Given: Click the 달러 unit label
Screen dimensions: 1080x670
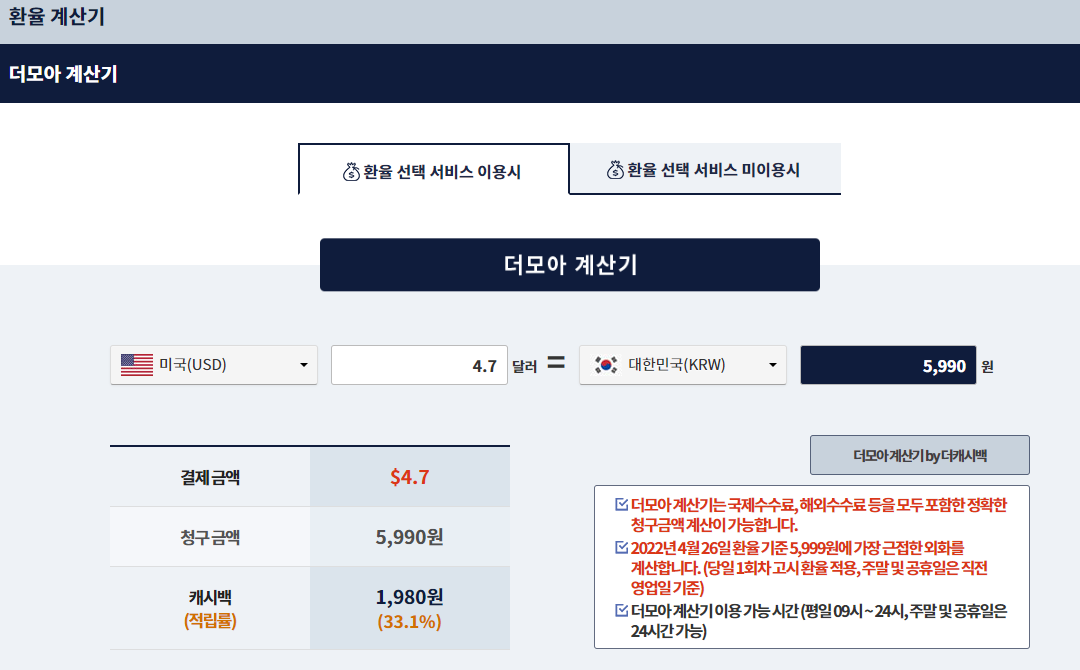Looking at the screenshot, I should [x=524, y=366].
